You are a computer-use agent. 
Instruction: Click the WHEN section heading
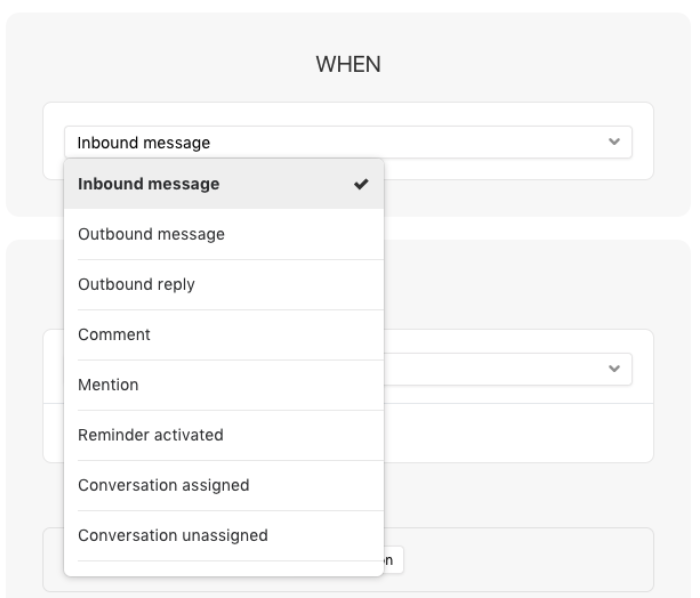pos(348,64)
